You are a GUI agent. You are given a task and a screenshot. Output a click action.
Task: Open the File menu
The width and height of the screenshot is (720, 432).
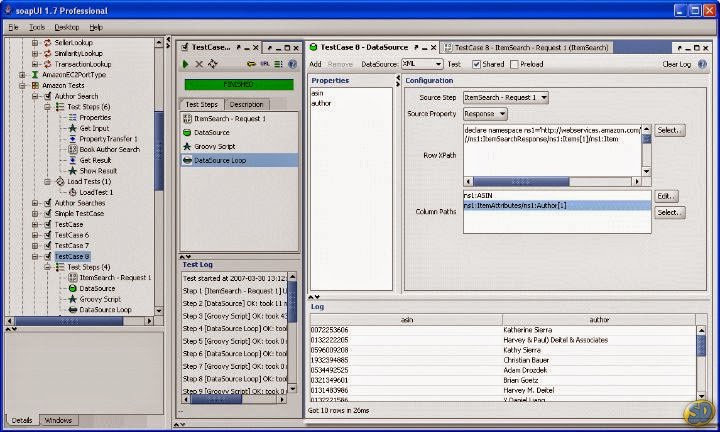(x=13, y=28)
